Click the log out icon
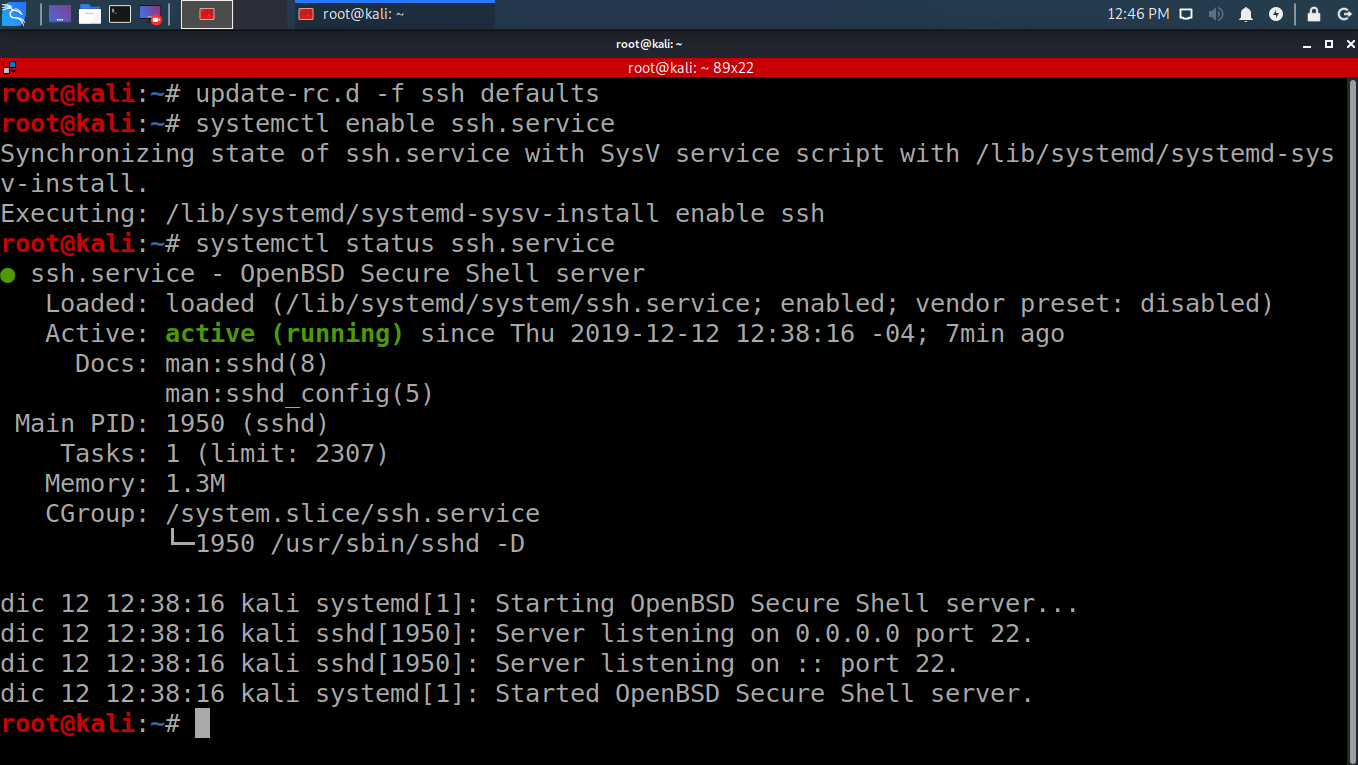Screen dimensions: 1358x765 [x=1343, y=14]
